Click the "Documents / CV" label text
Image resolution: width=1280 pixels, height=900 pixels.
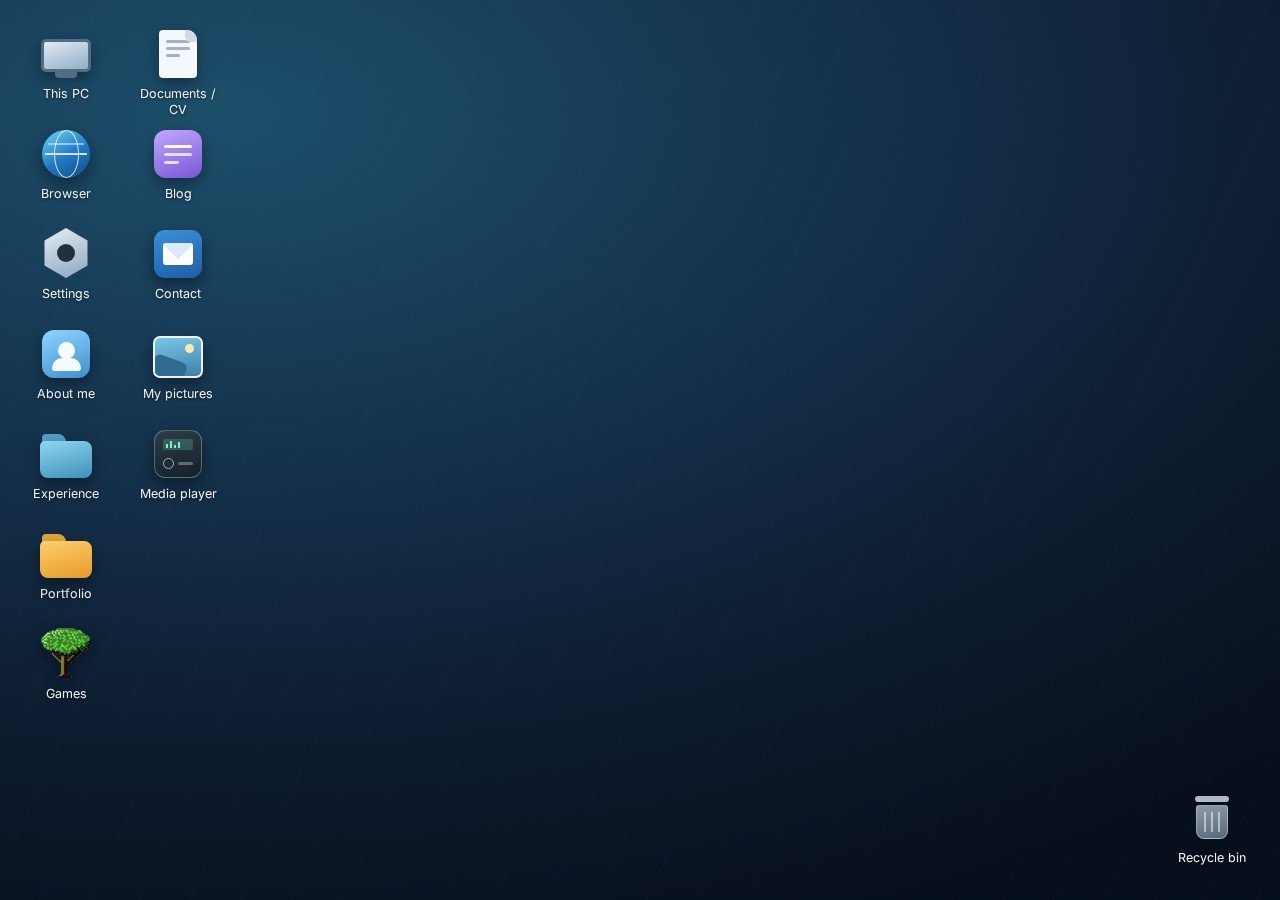[178, 102]
